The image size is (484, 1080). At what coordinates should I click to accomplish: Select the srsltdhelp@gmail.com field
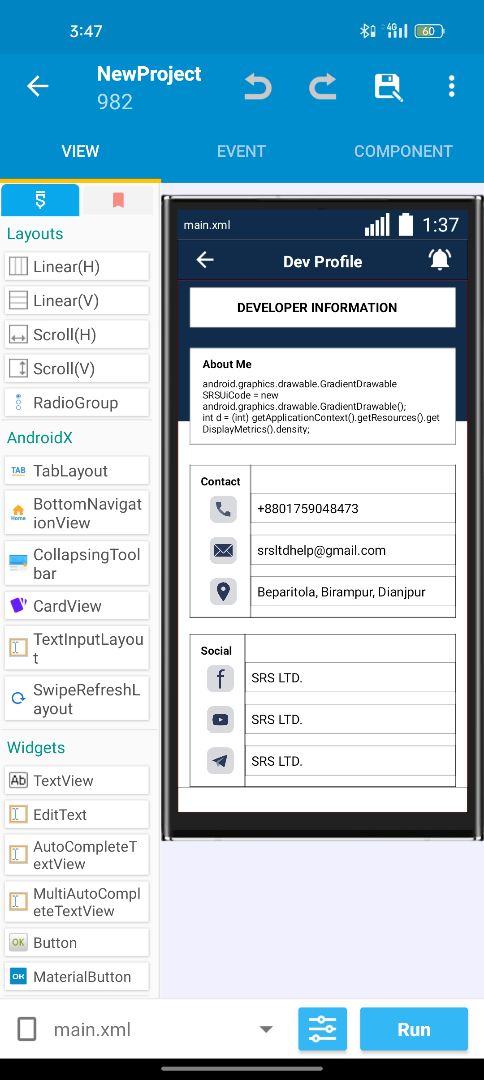coord(353,550)
